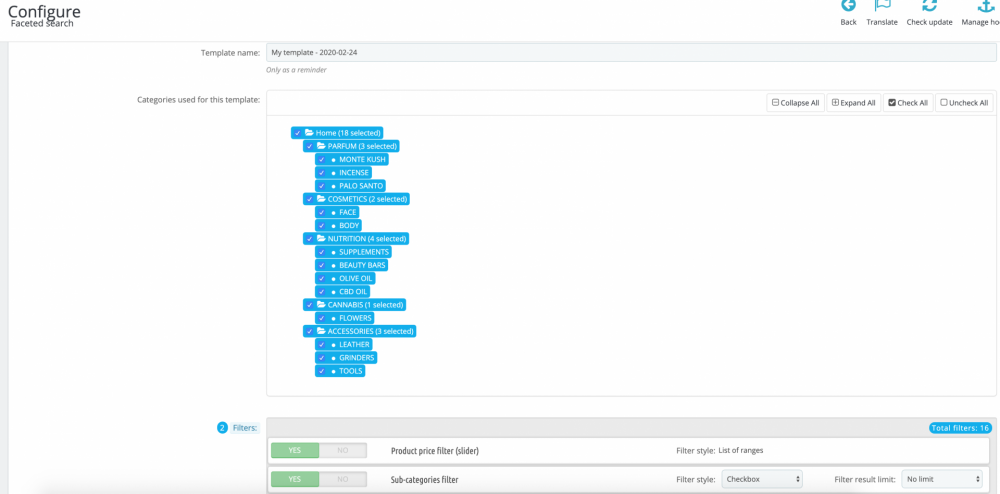1000x494 pixels.
Task: Click the Total filters: 16 badge
Action: coord(960,428)
